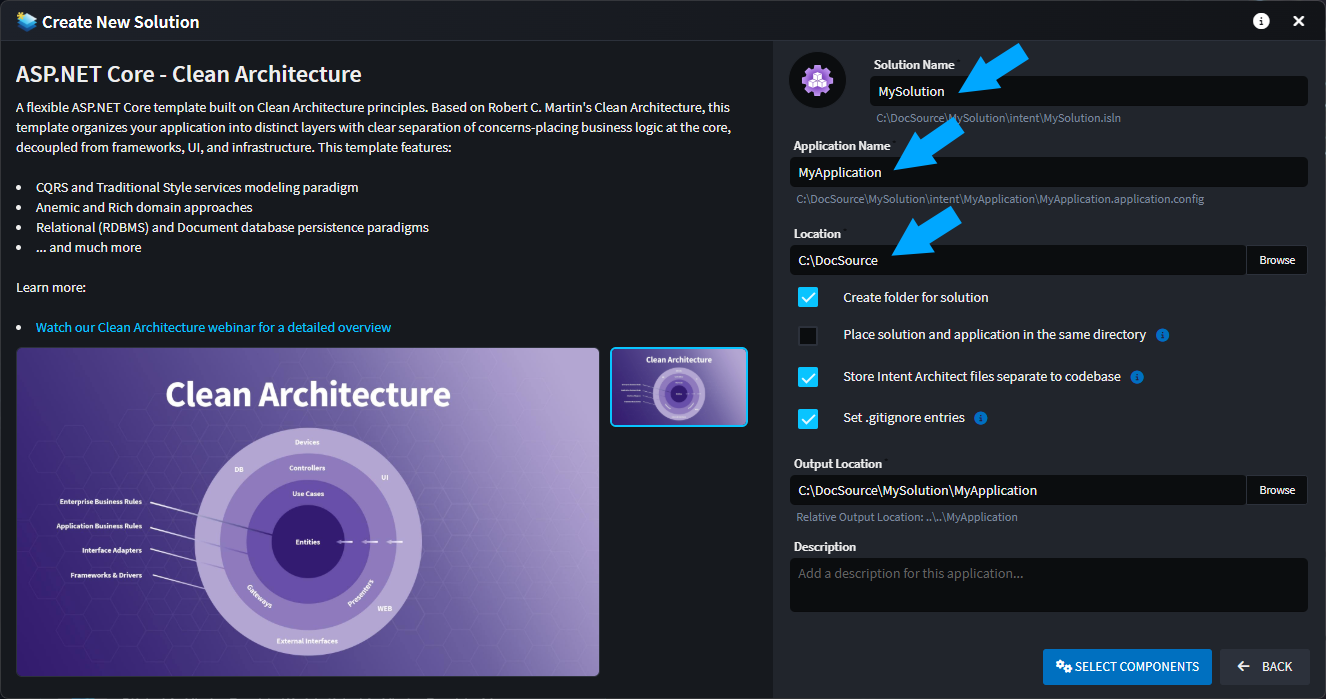Go BACK to previous step

[1265, 667]
